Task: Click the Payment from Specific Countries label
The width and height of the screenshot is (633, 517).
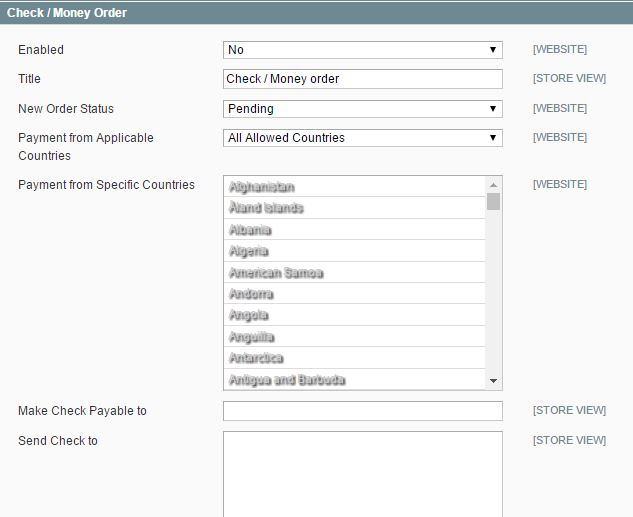Action: [106, 185]
